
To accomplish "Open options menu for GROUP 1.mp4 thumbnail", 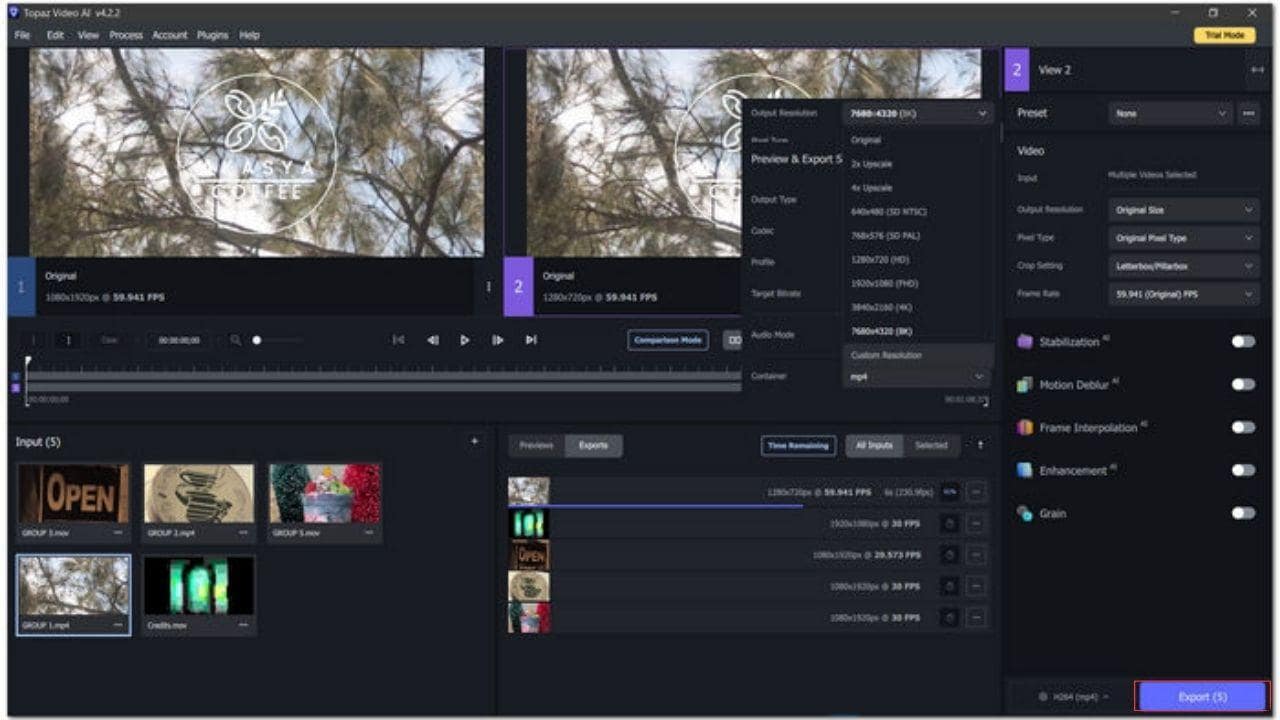I will tap(117, 625).
